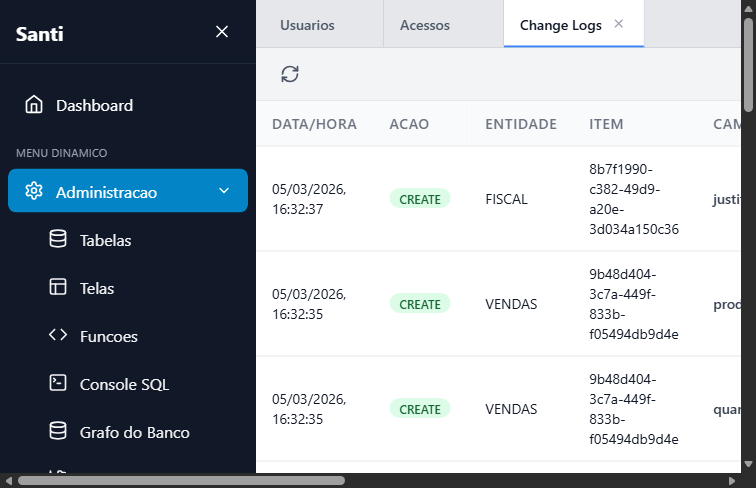The image size is (756, 488).
Task: Click the vertical scrollbar thumb
Action: [x=748, y=65]
